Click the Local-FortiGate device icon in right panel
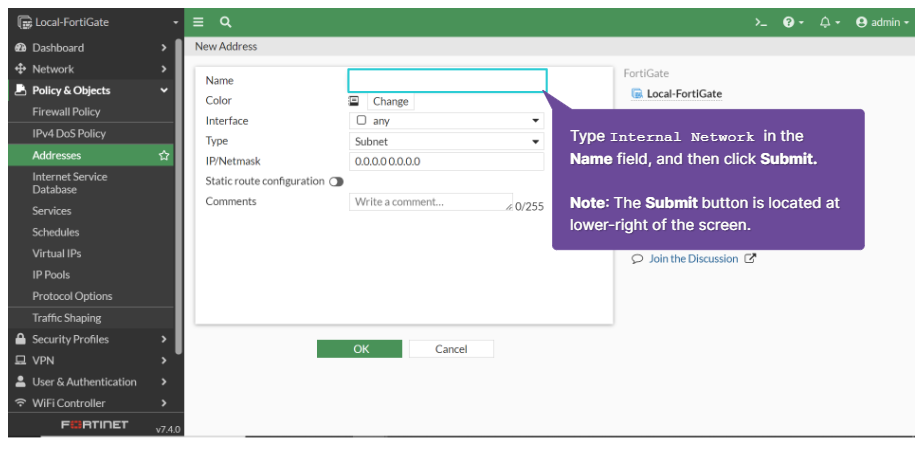 [637, 93]
